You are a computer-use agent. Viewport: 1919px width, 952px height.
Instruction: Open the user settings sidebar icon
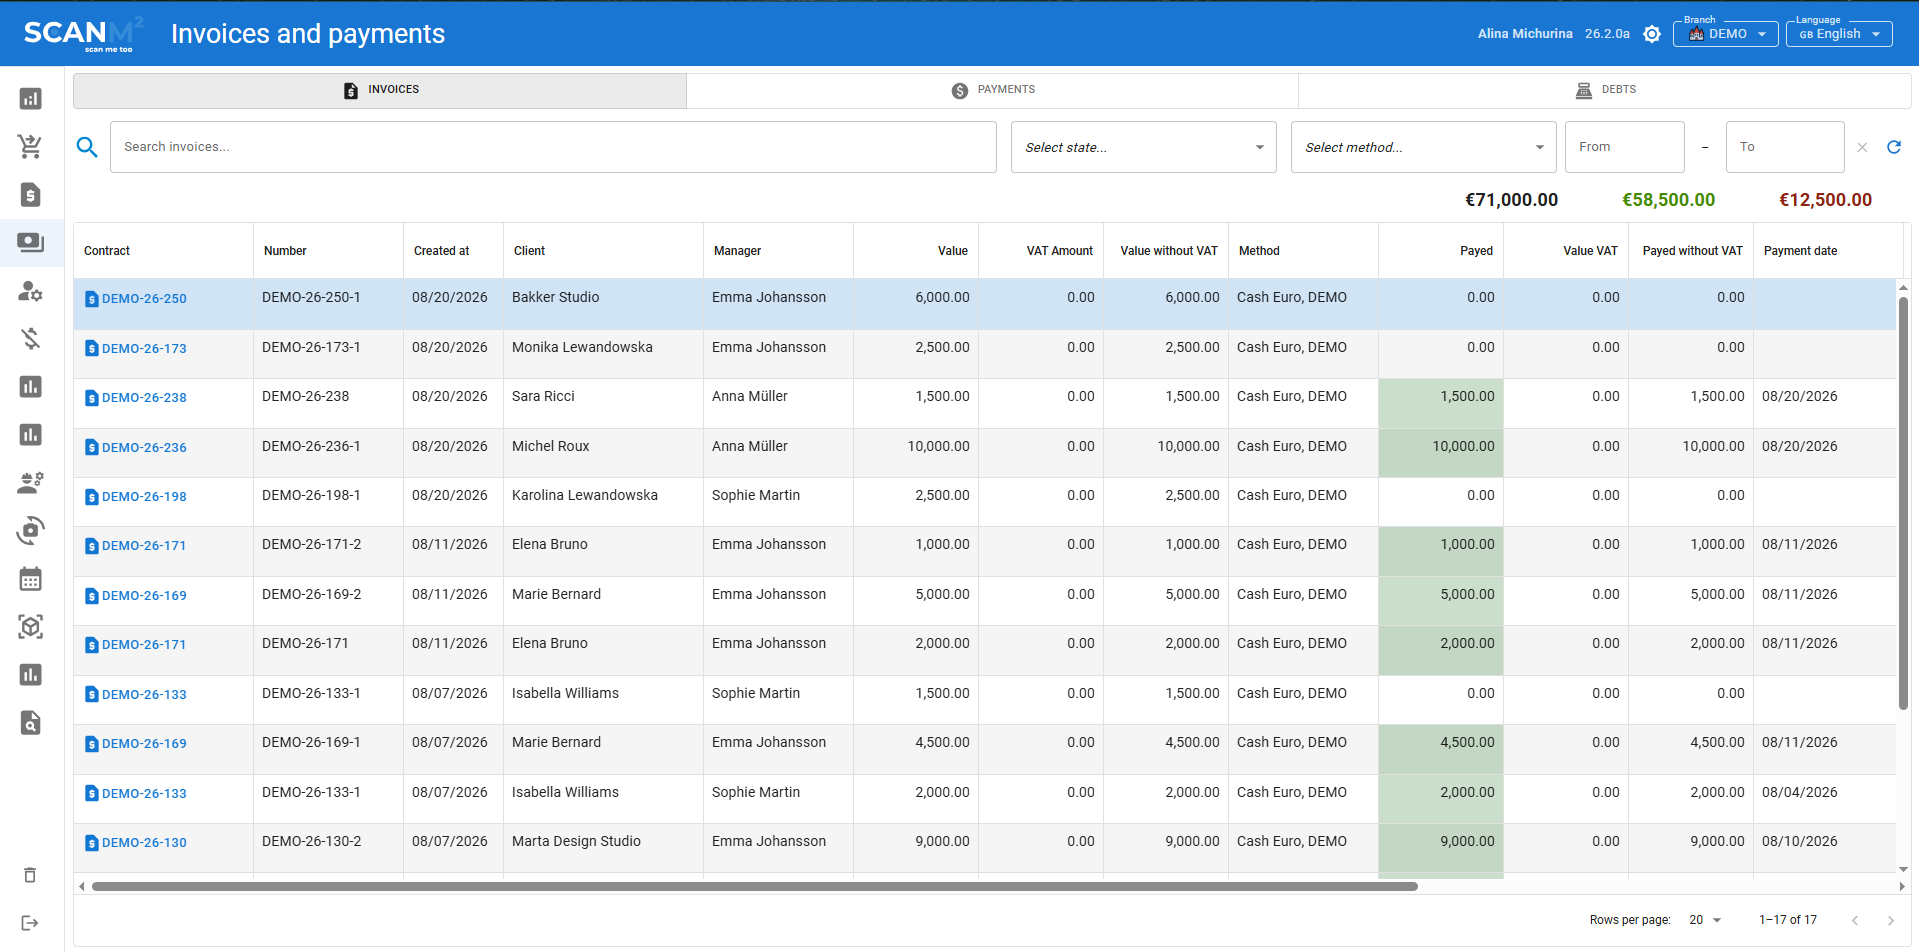[x=30, y=290]
